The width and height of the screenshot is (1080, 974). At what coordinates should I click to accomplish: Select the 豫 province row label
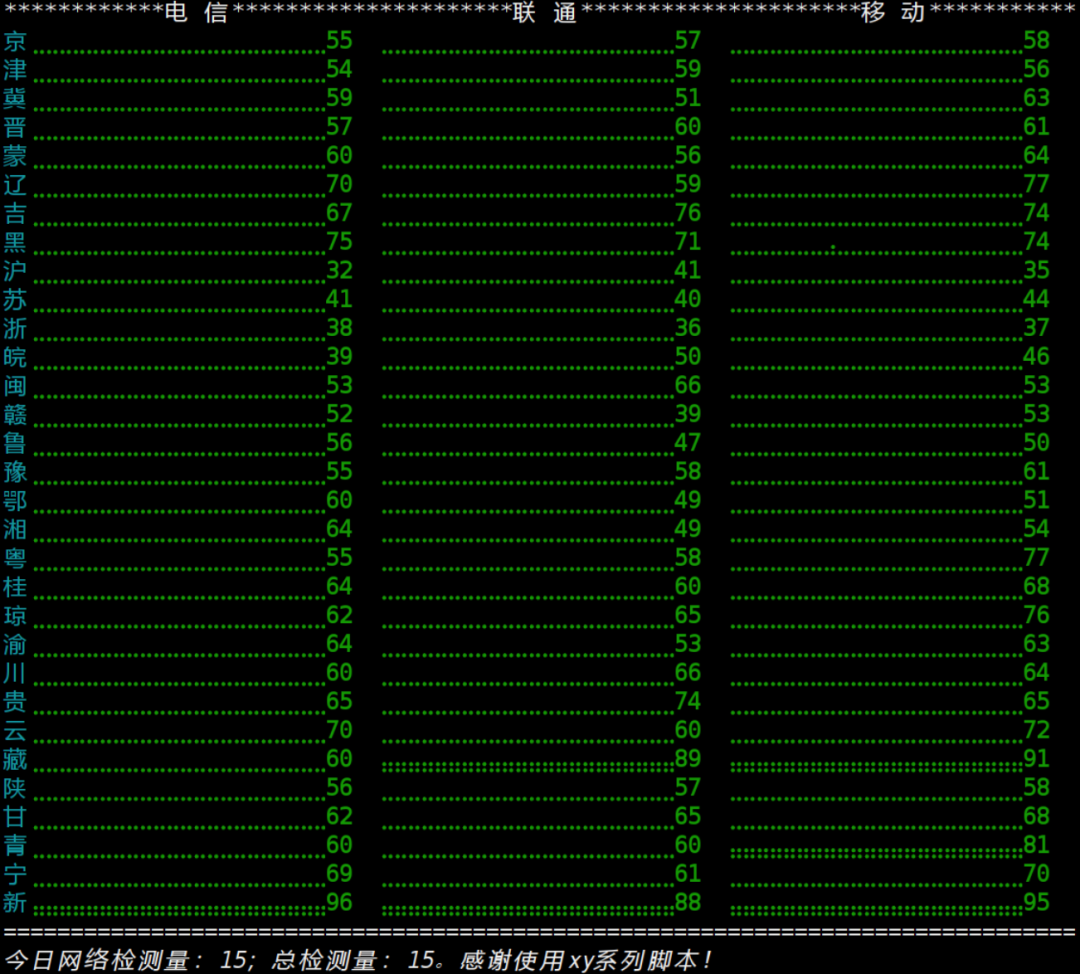tap(15, 472)
